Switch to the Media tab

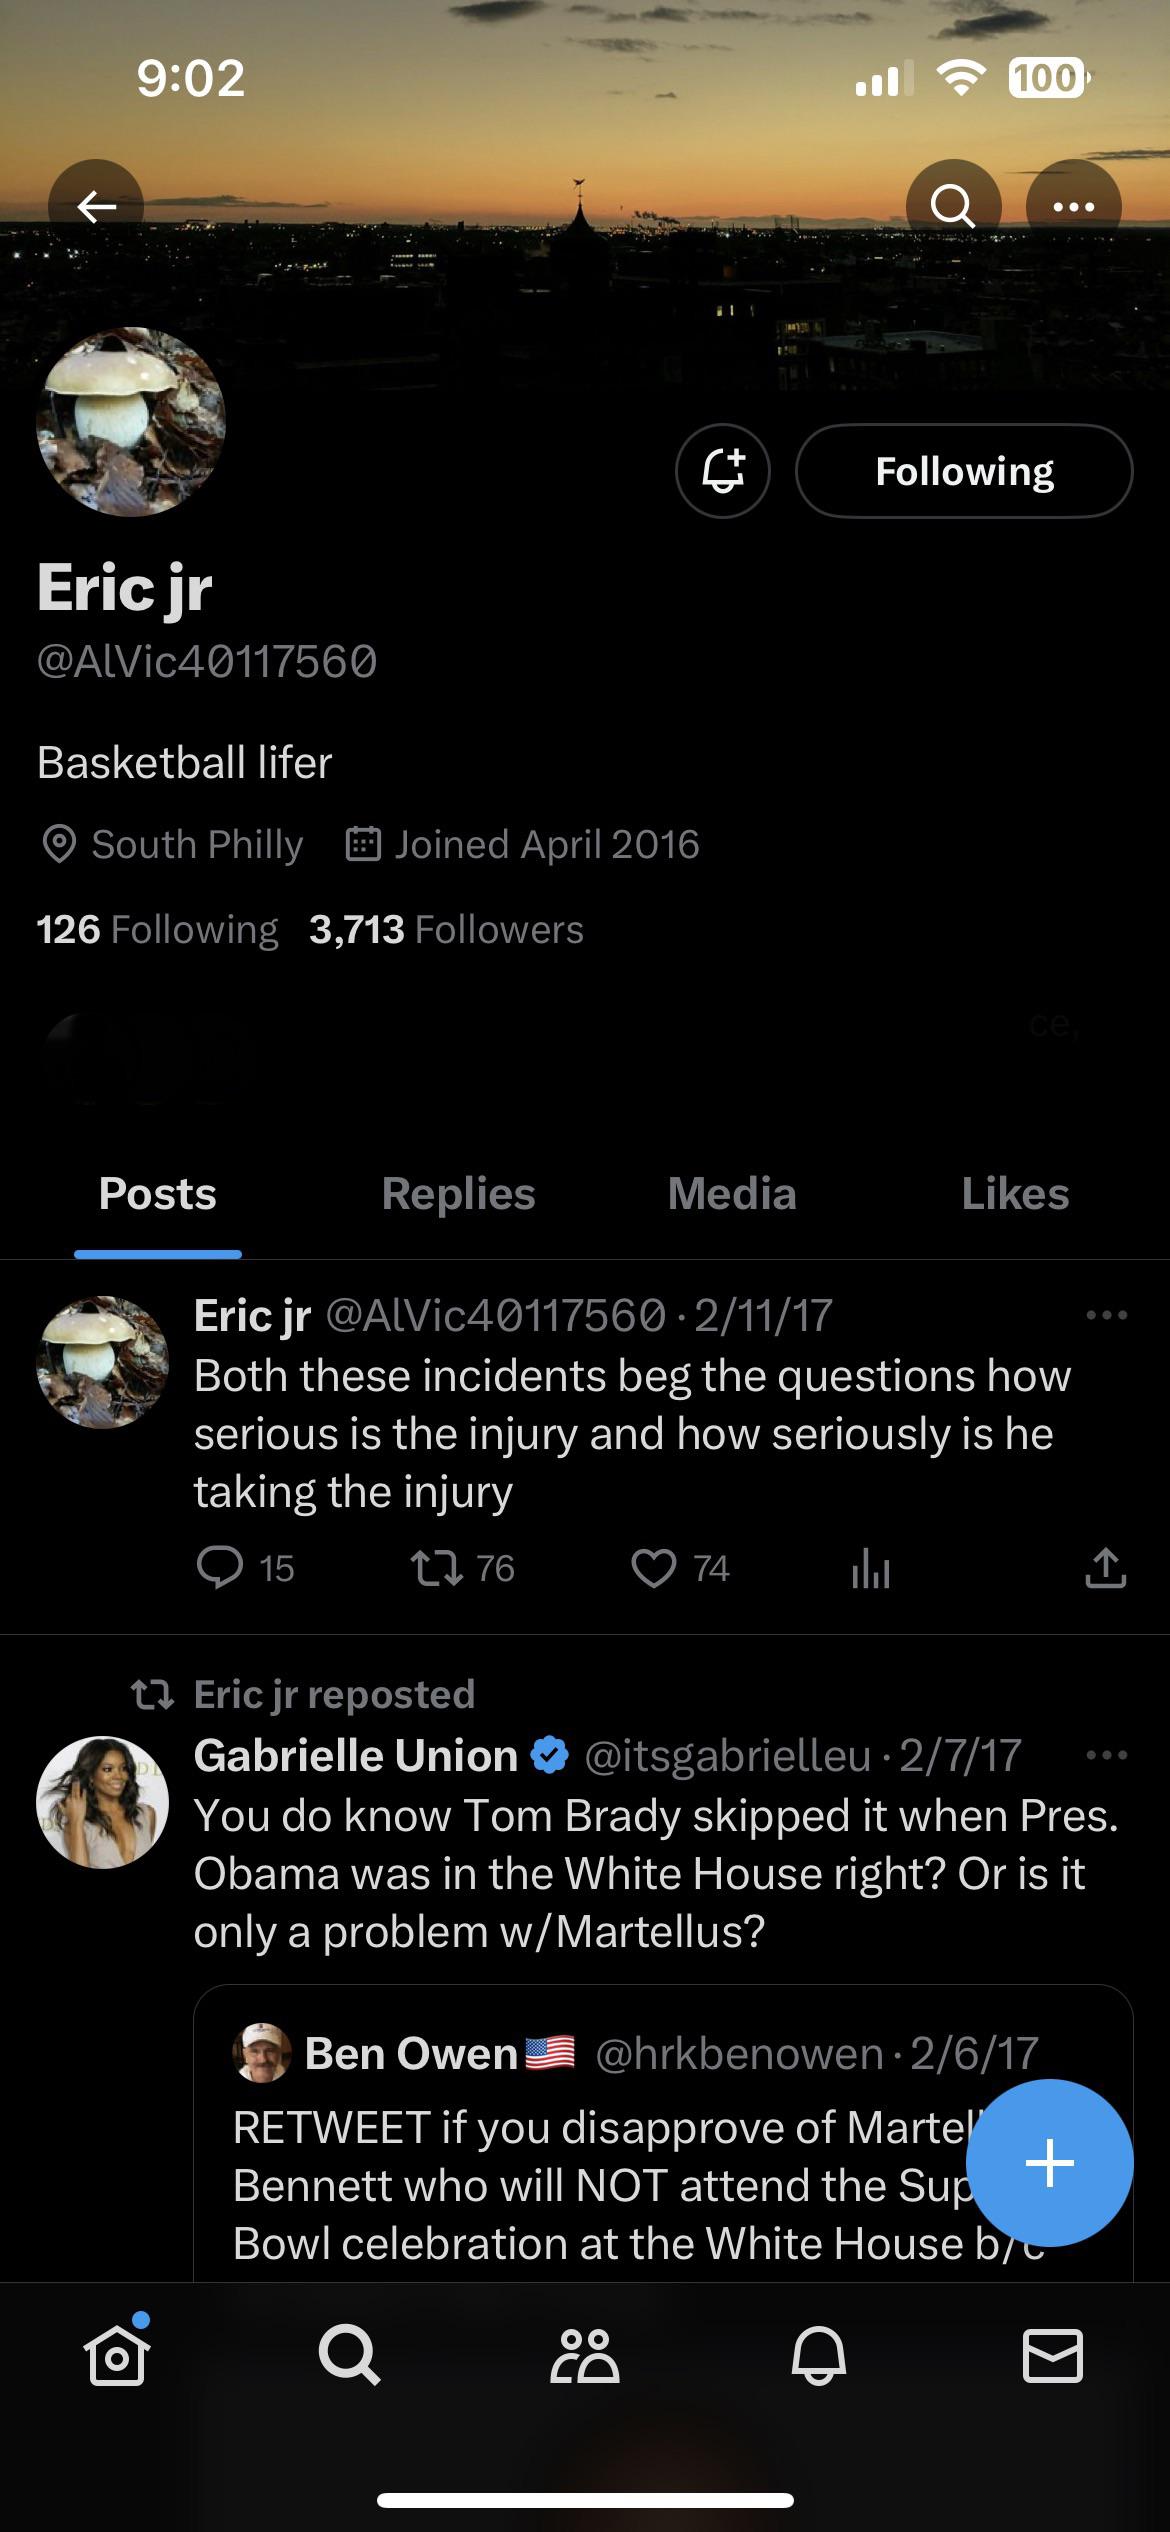731,1194
